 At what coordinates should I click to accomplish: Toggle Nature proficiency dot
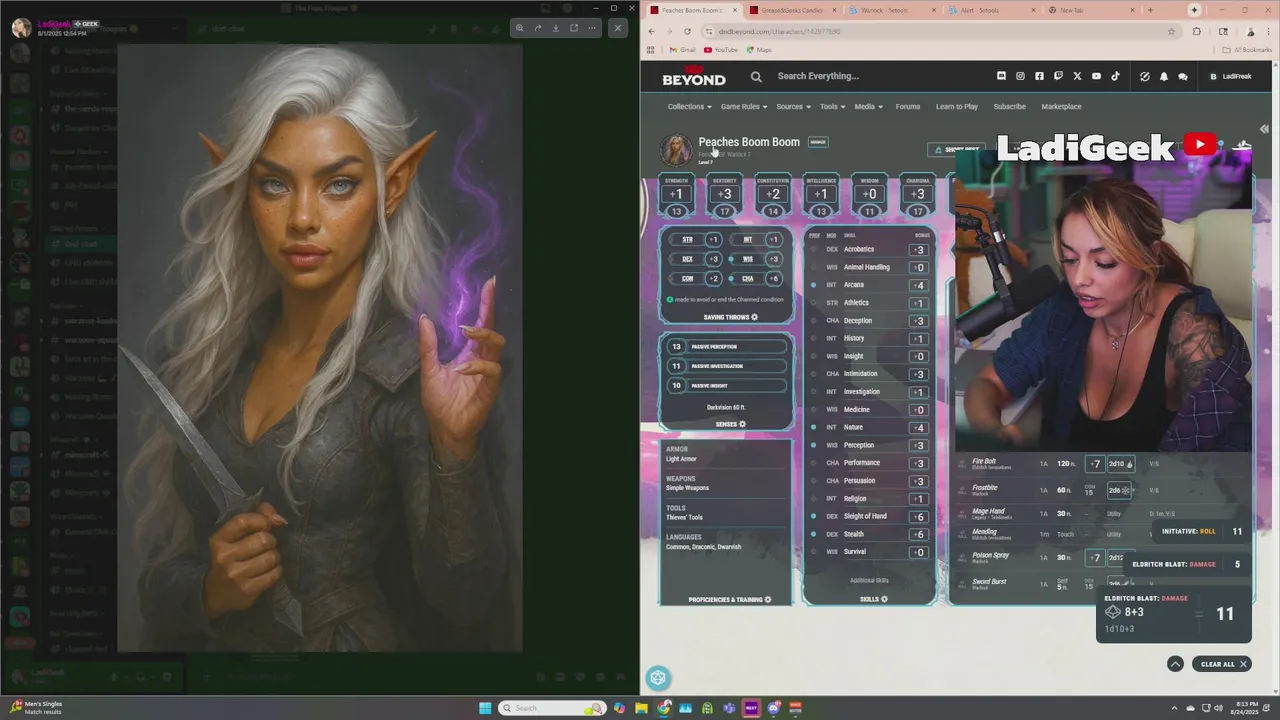coord(813,428)
